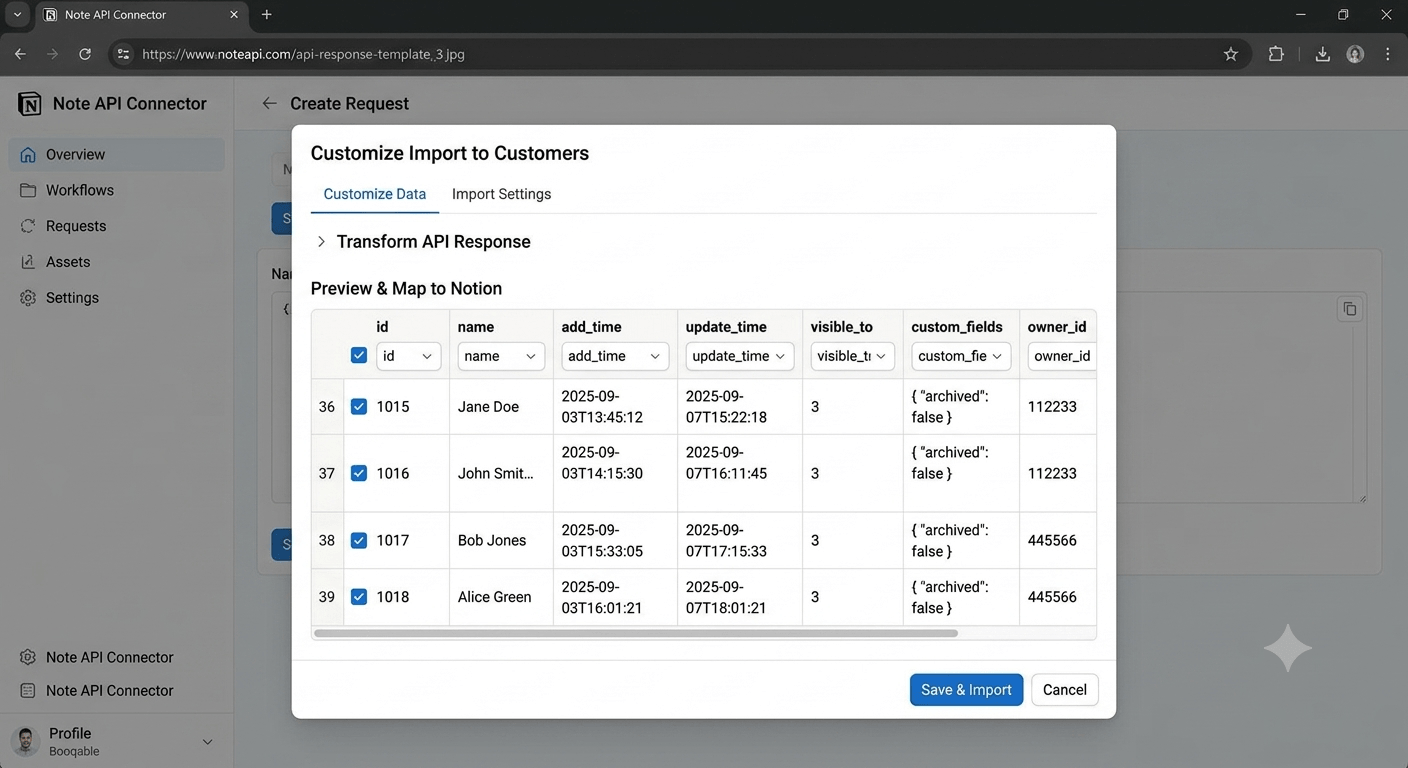The width and height of the screenshot is (1408, 768).
Task: Expand the Profile chevron menu
Action: (207, 742)
